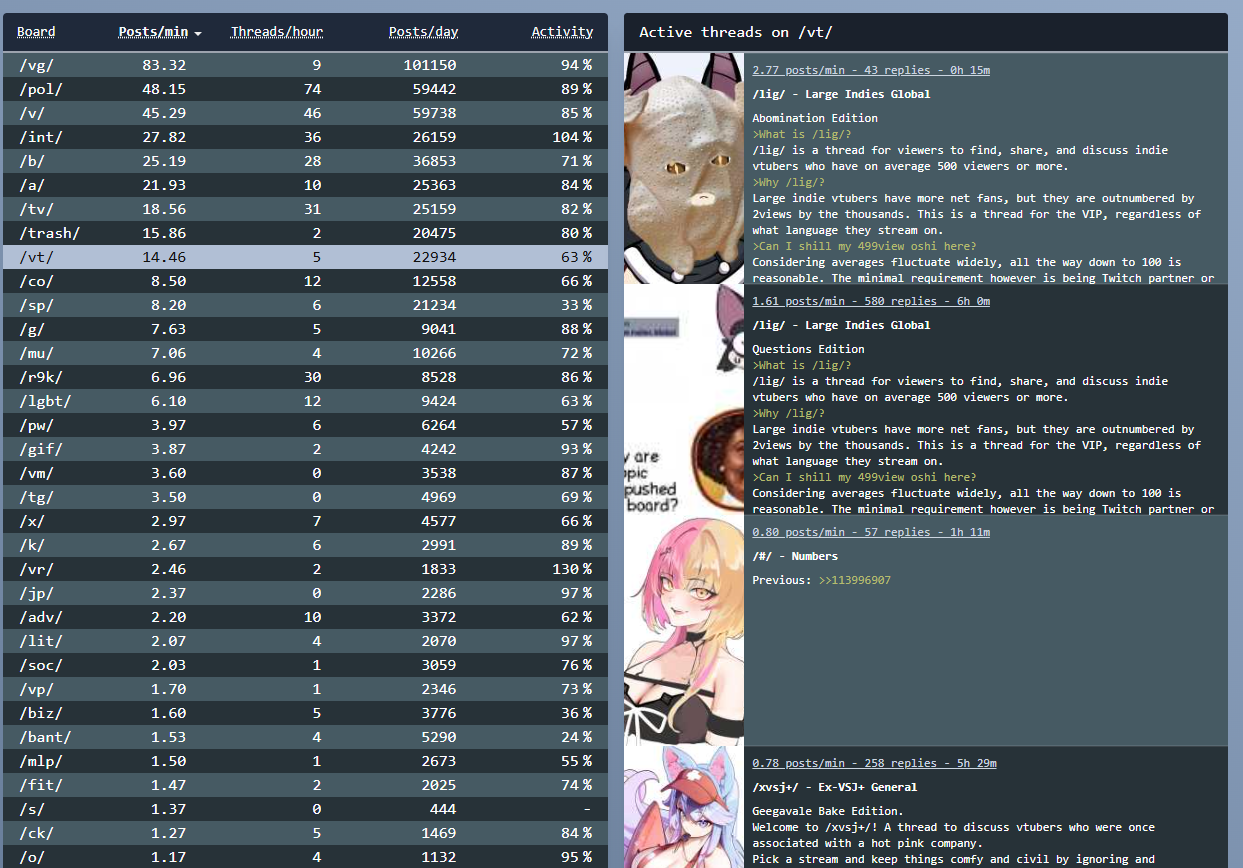Open the /xvsj+/ thread thumbnail

[684, 807]
